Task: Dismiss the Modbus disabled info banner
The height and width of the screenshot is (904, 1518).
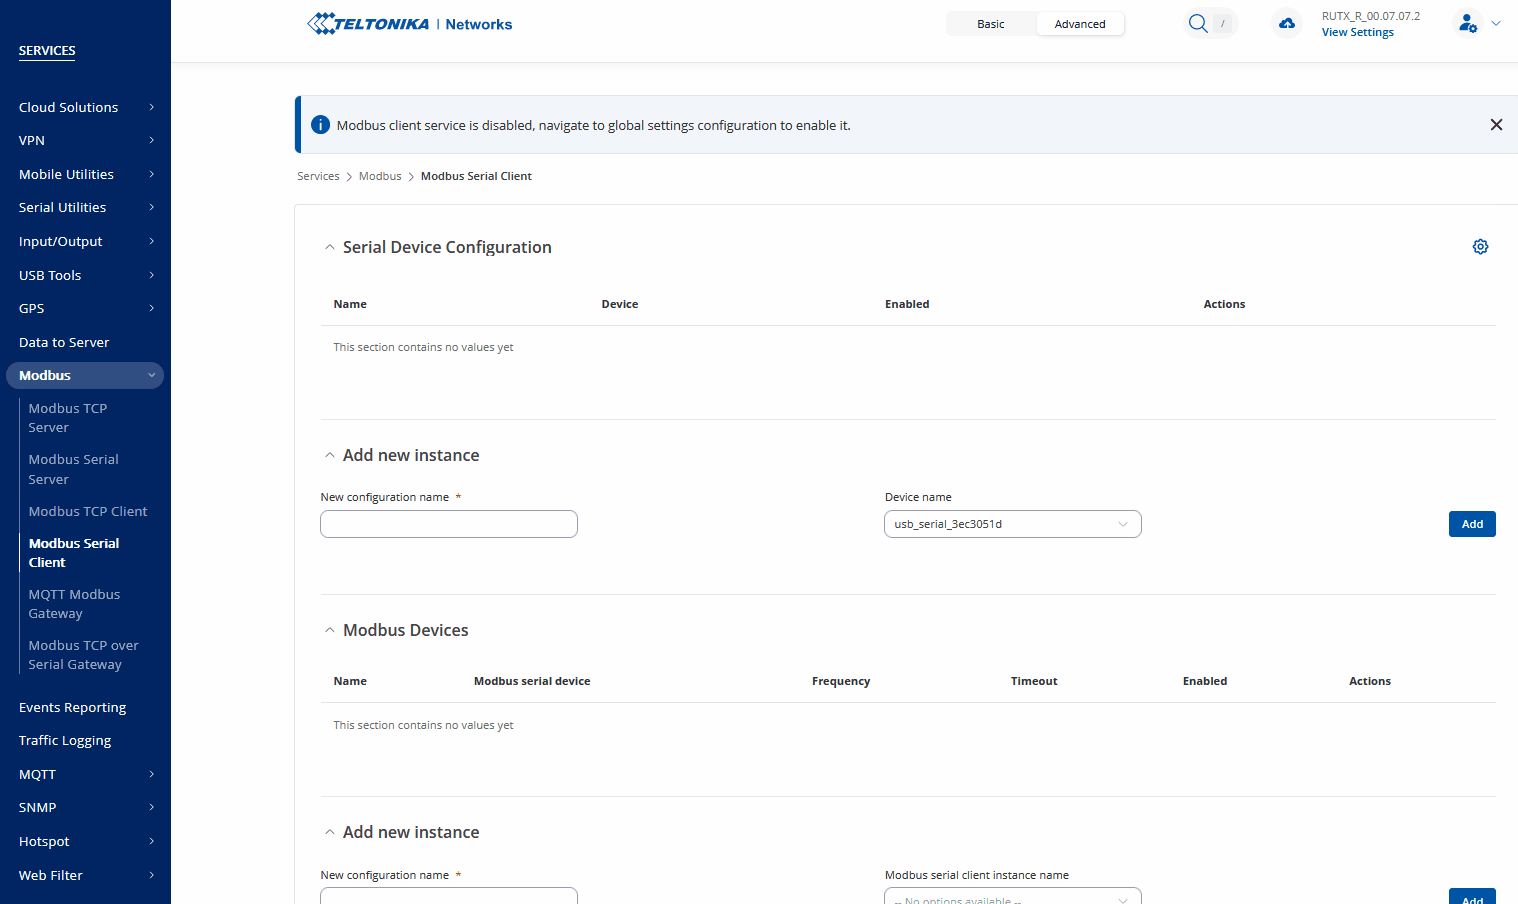Action: coord(1496,125)
